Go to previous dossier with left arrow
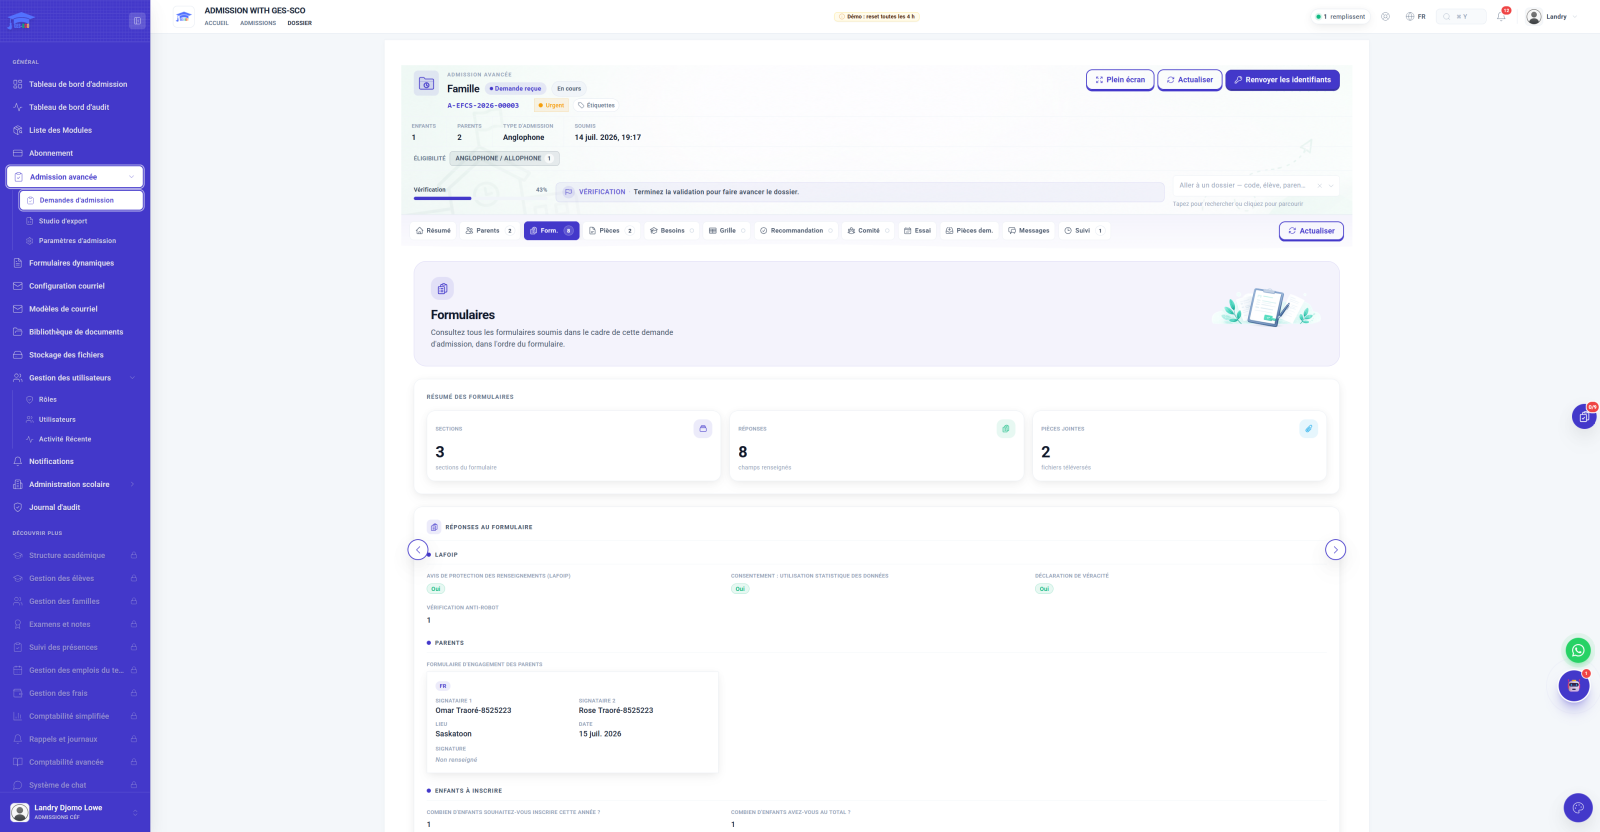Screen dimensions: 1600x832 [x=418, y=550]
